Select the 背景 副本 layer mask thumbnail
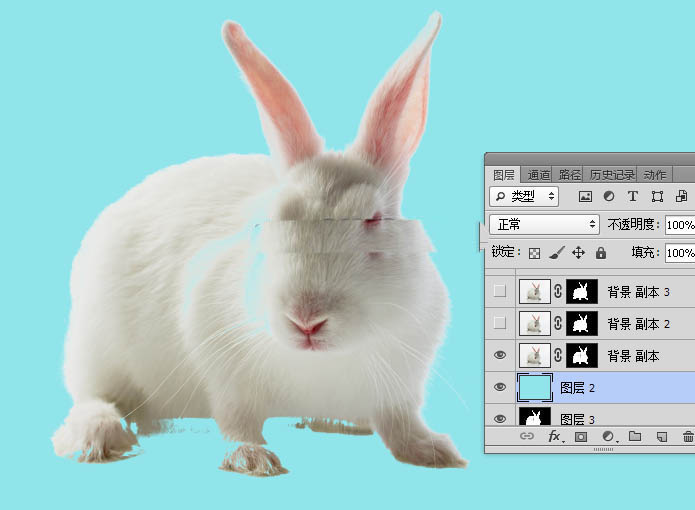Screen dimensions: 695x510 (582, 355)
